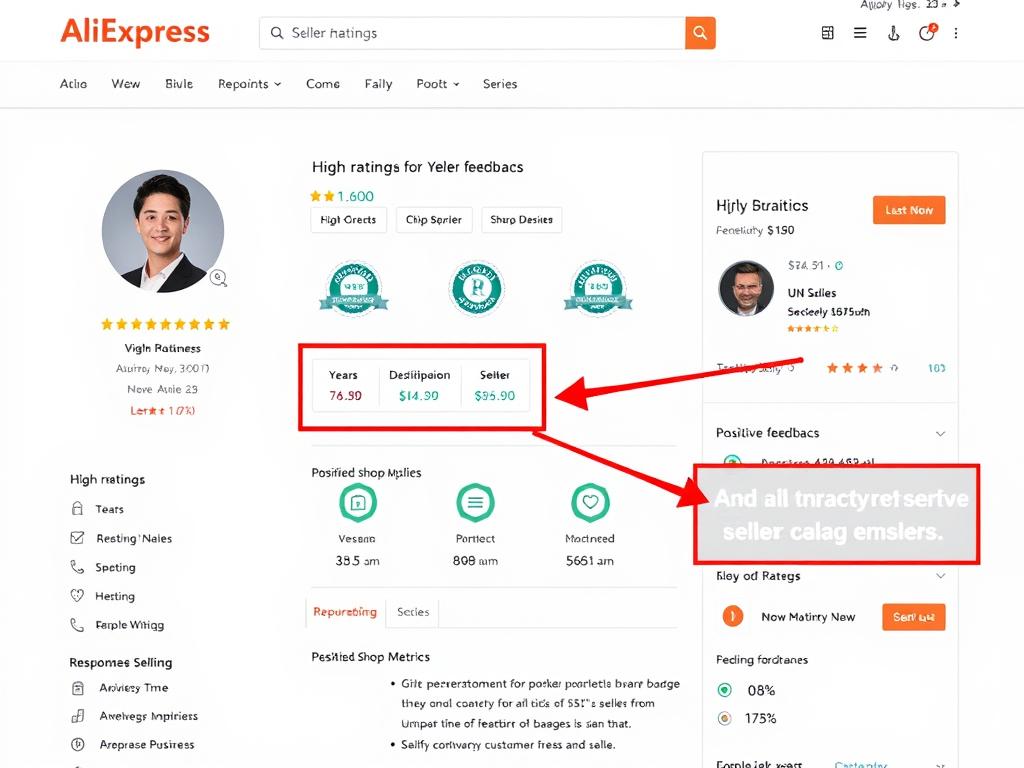1024x768 pixels.
Task: Expand the Poott dropdown
Action: (x=438, y=84)
